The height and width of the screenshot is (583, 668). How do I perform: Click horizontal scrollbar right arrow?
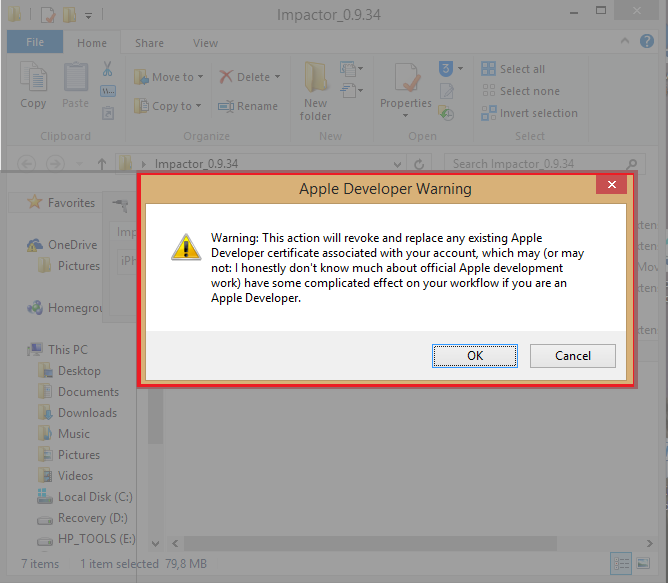[x=649, y=543]
